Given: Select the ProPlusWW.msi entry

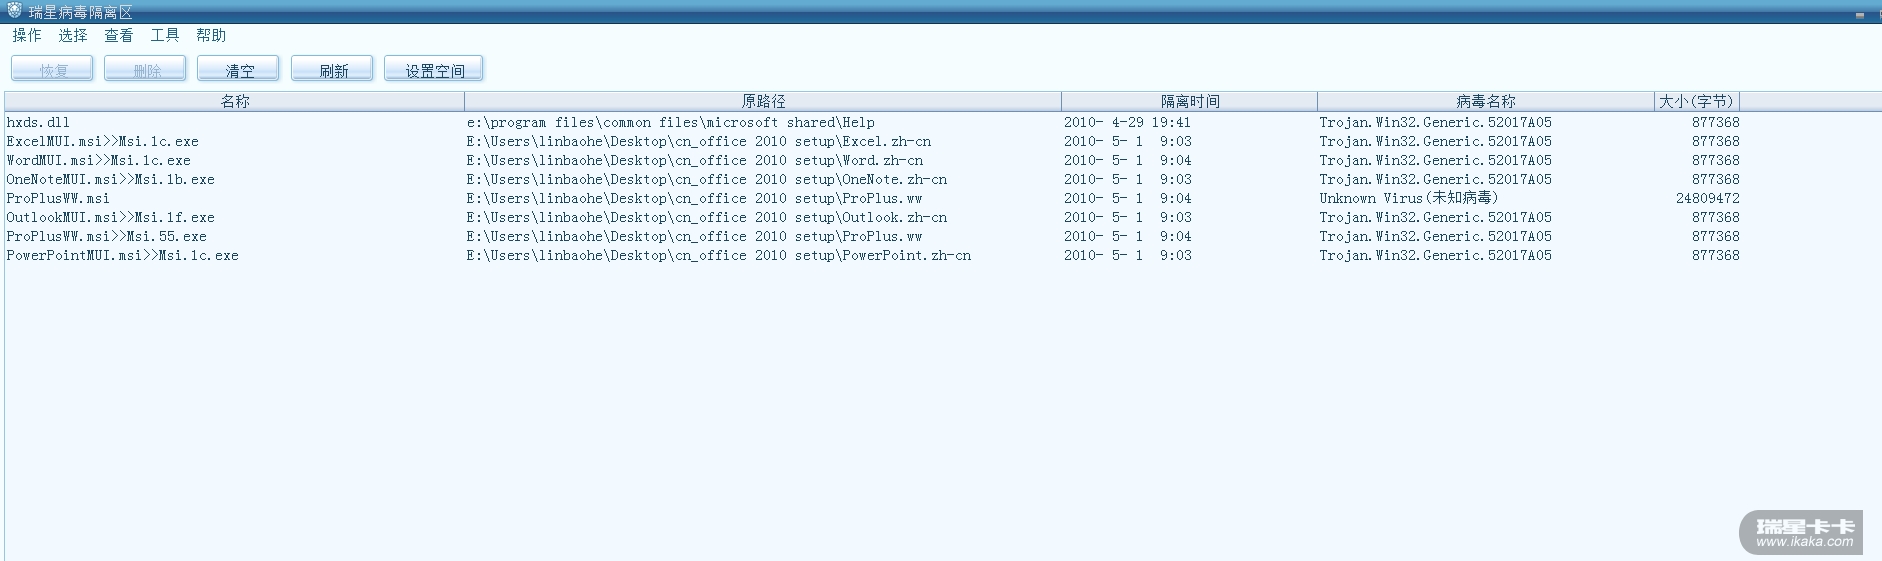Looking at the screenshot, I should tap(58, 198).
